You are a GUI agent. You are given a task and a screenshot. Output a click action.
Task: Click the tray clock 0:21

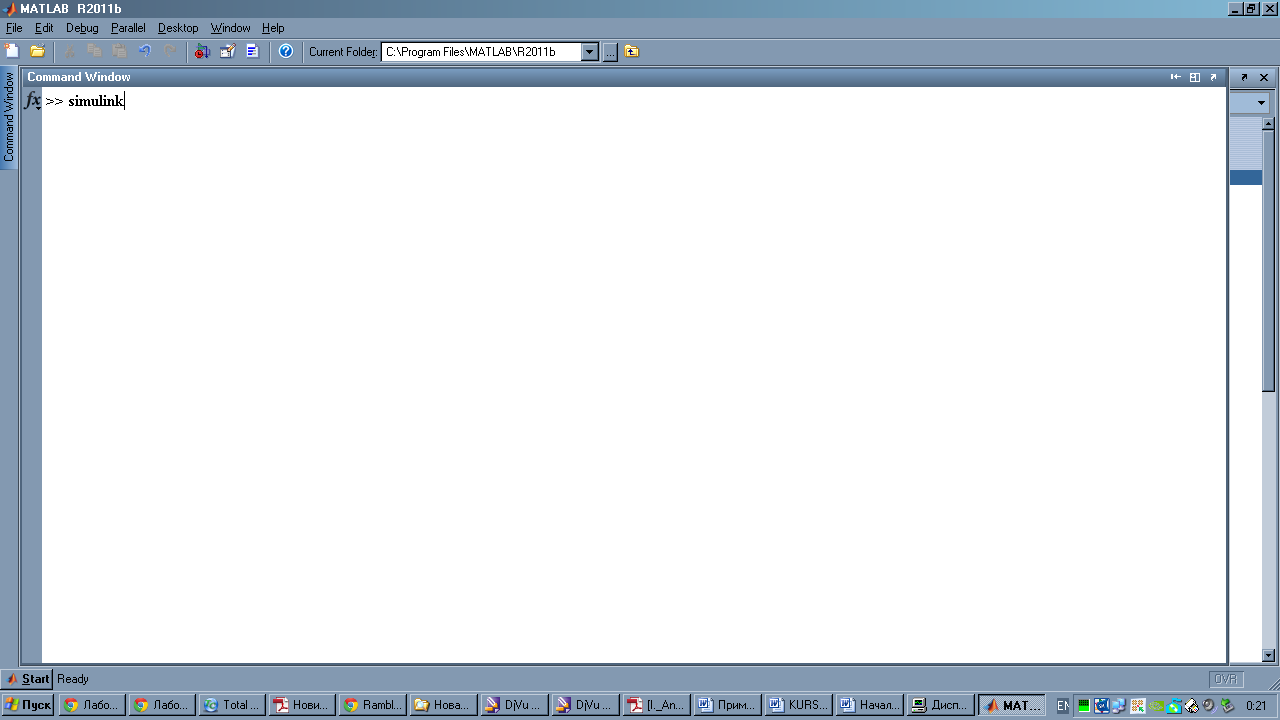coord(1256,706)
